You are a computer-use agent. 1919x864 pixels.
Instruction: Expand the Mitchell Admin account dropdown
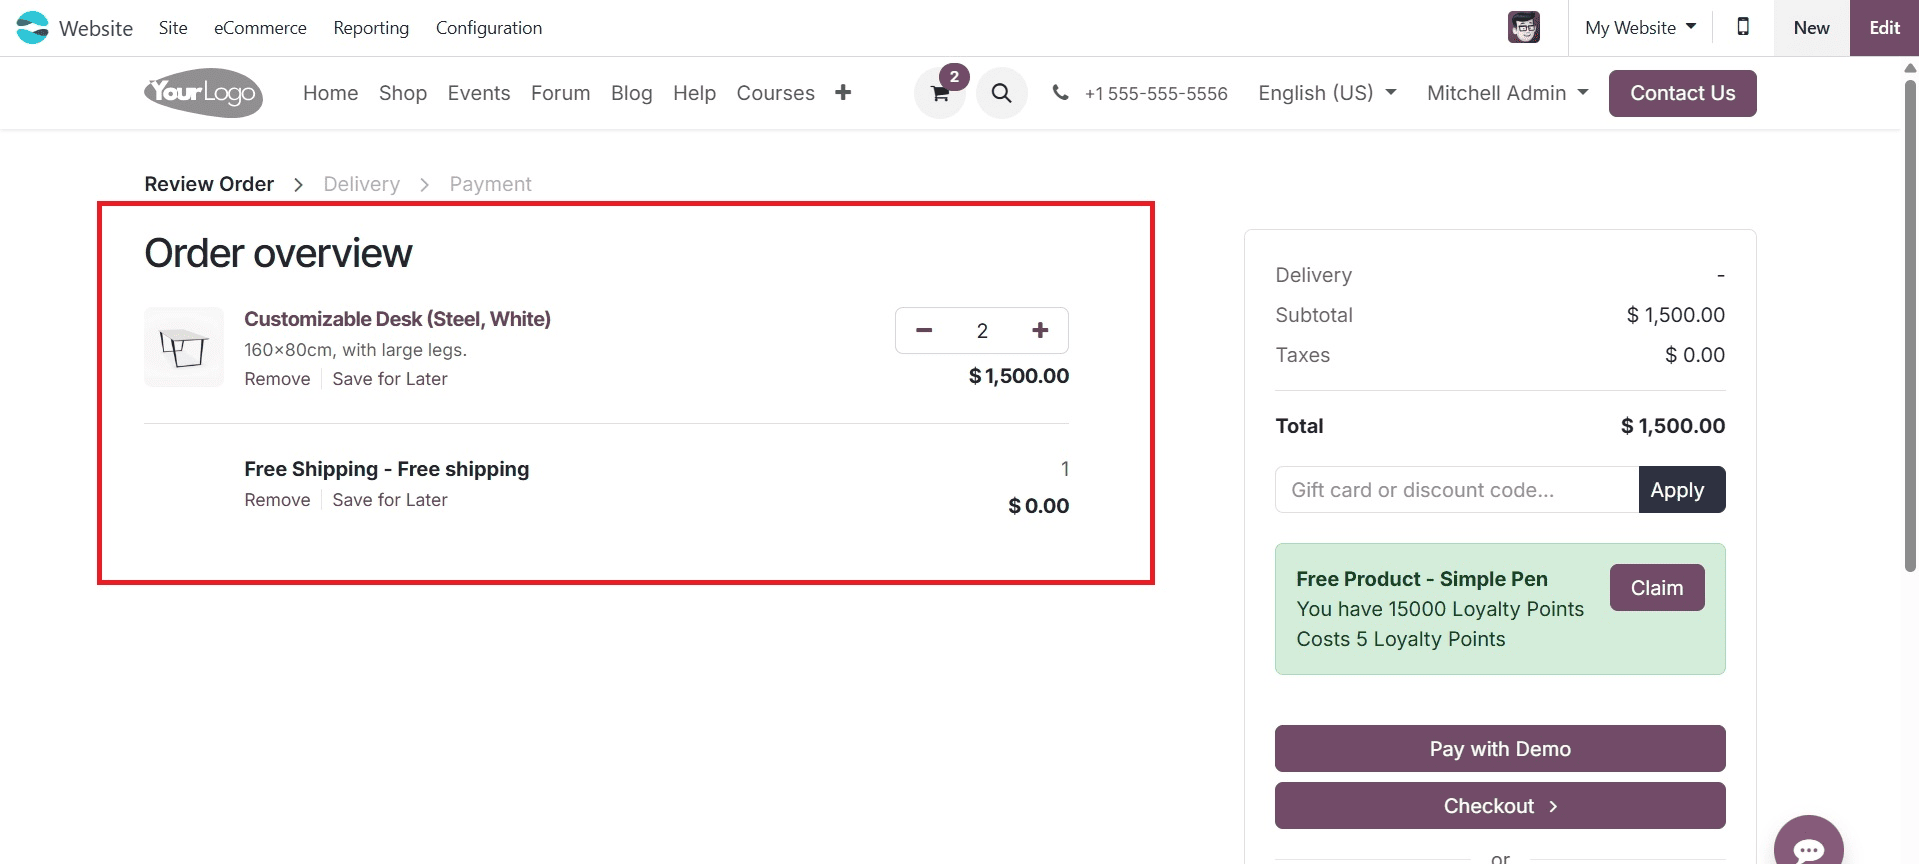point(1506,92)
